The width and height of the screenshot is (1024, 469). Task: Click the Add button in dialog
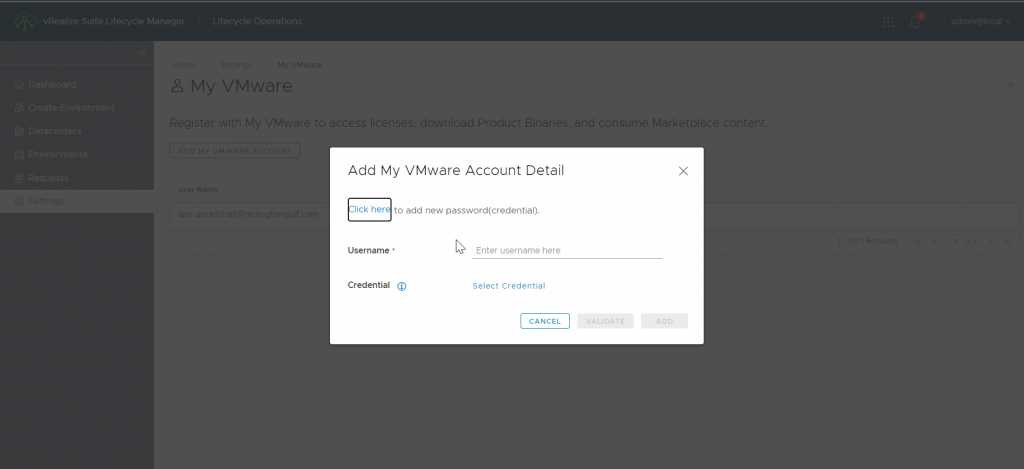coord(664,321)
